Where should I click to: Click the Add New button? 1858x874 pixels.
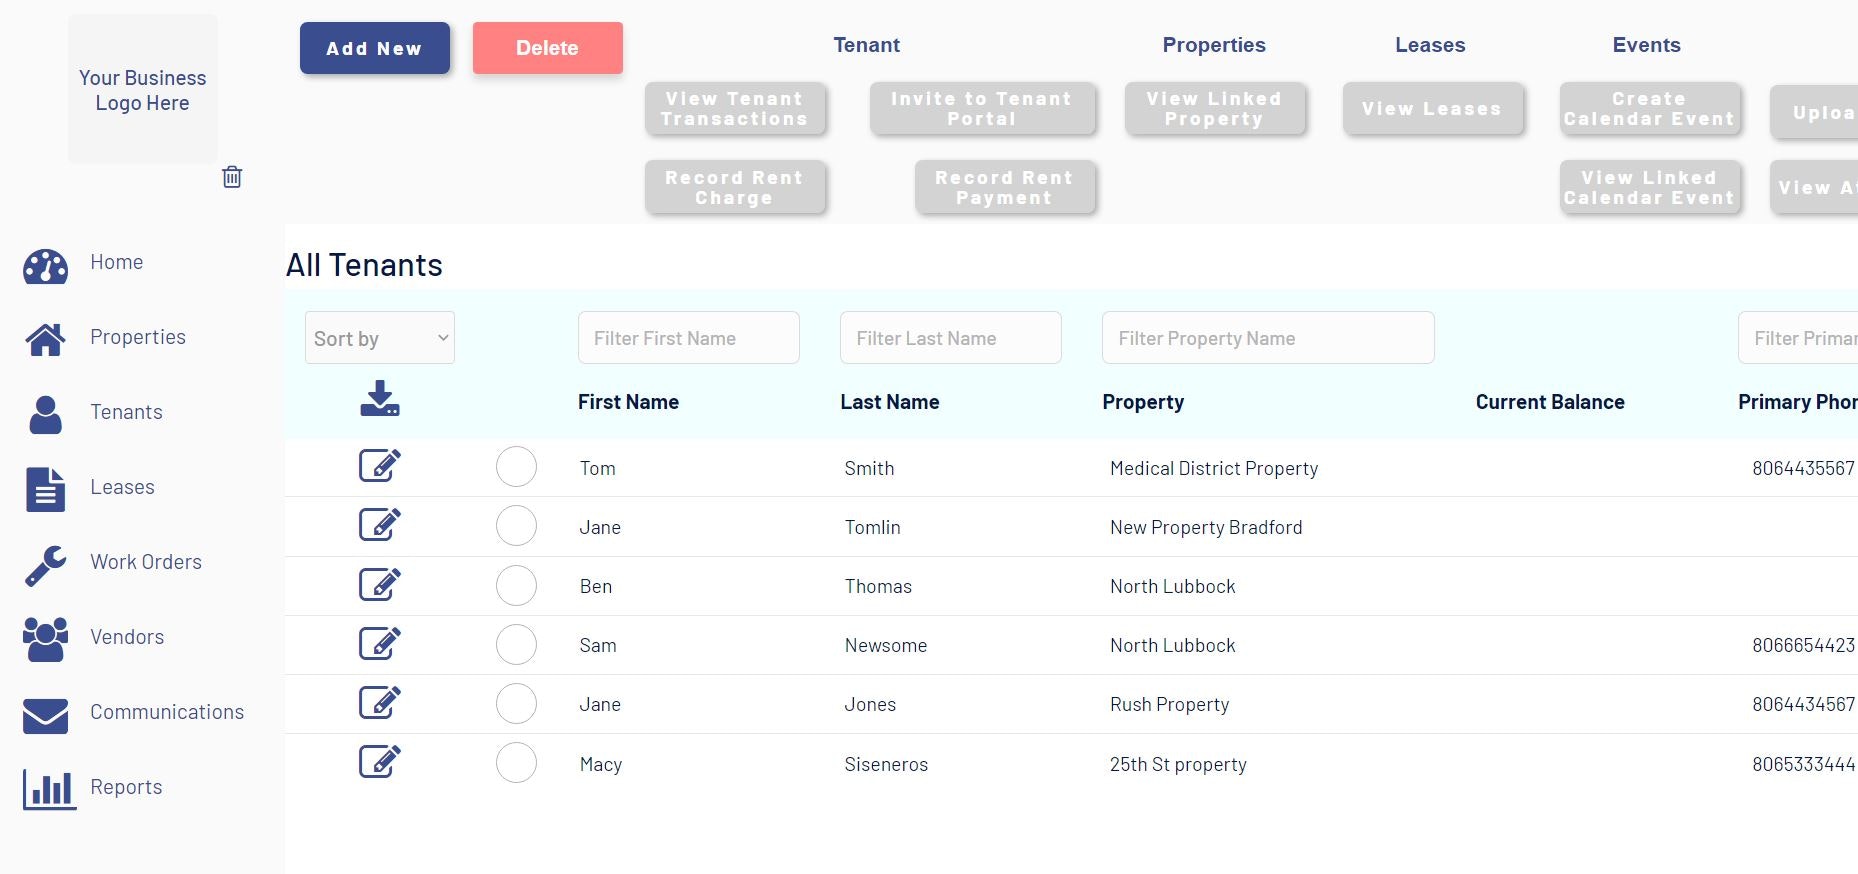click(x=375, y=48)
